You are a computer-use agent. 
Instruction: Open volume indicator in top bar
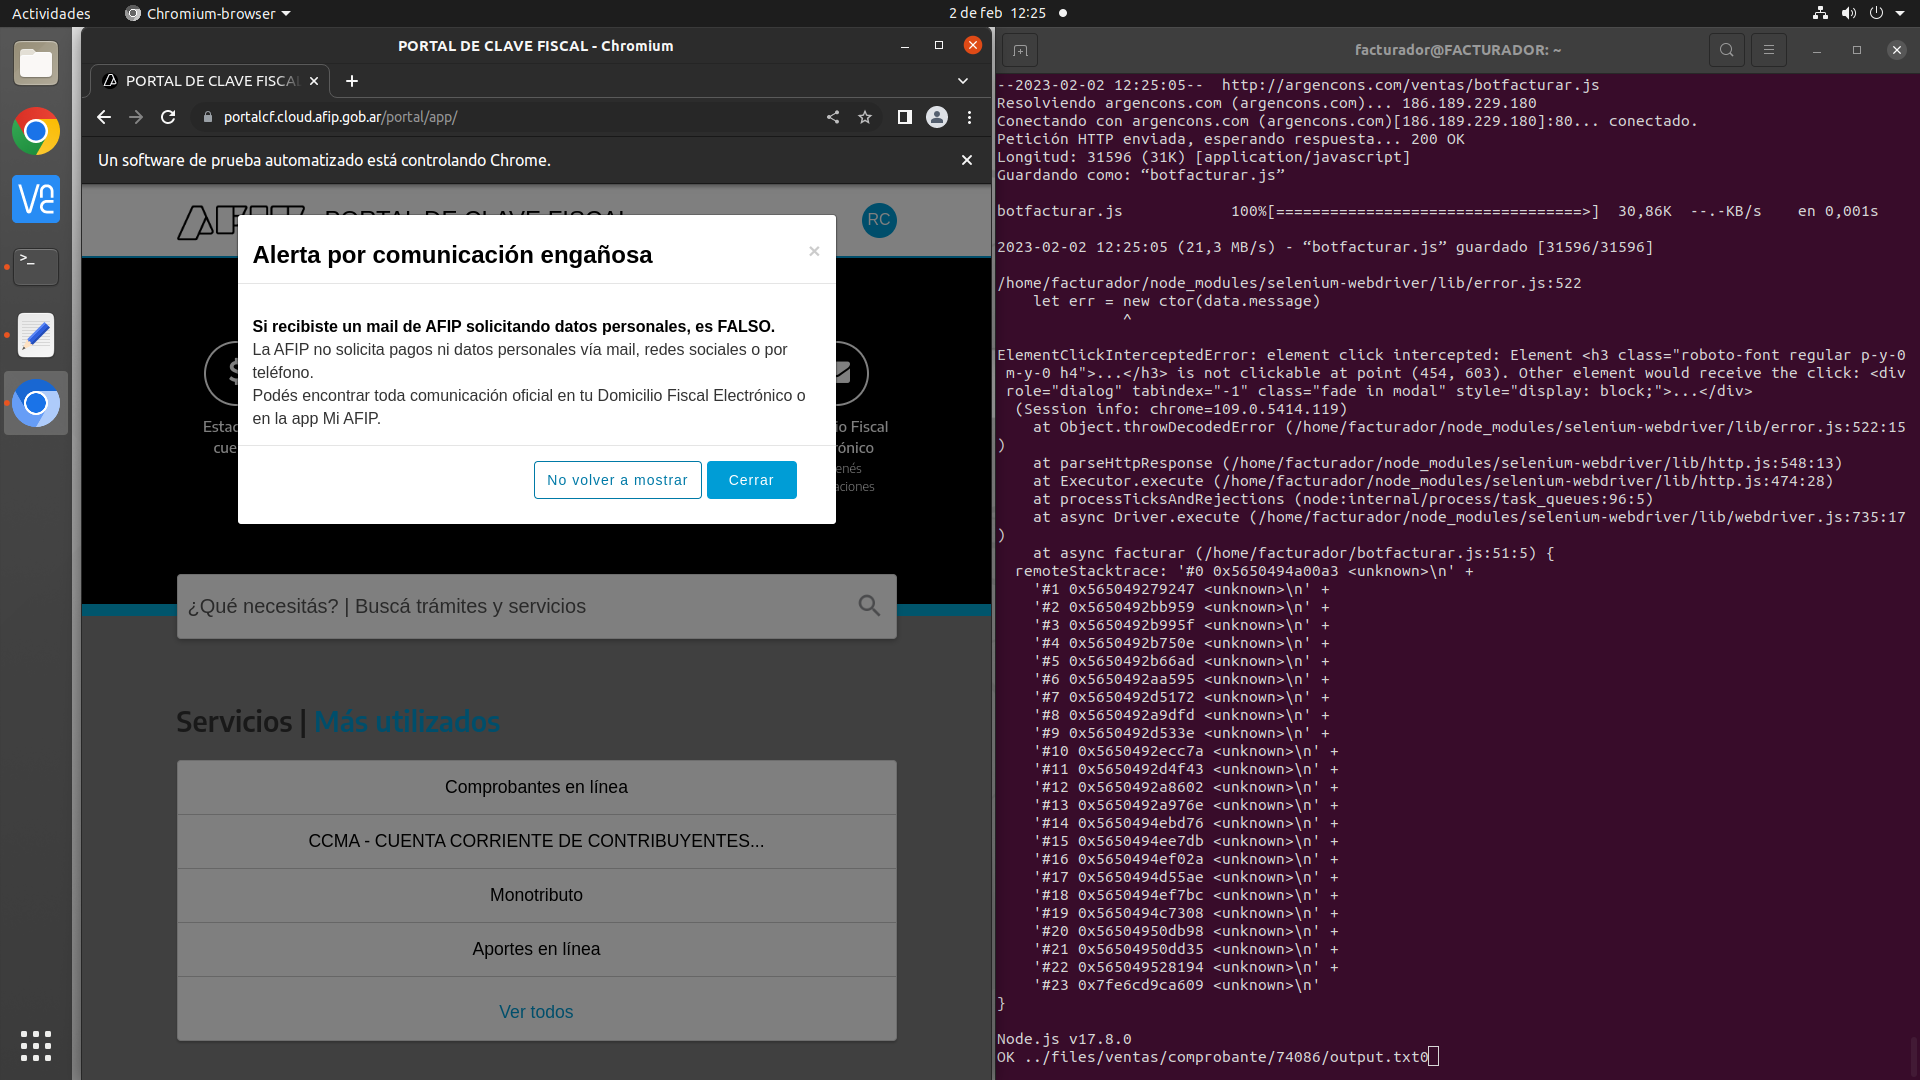1848,13
